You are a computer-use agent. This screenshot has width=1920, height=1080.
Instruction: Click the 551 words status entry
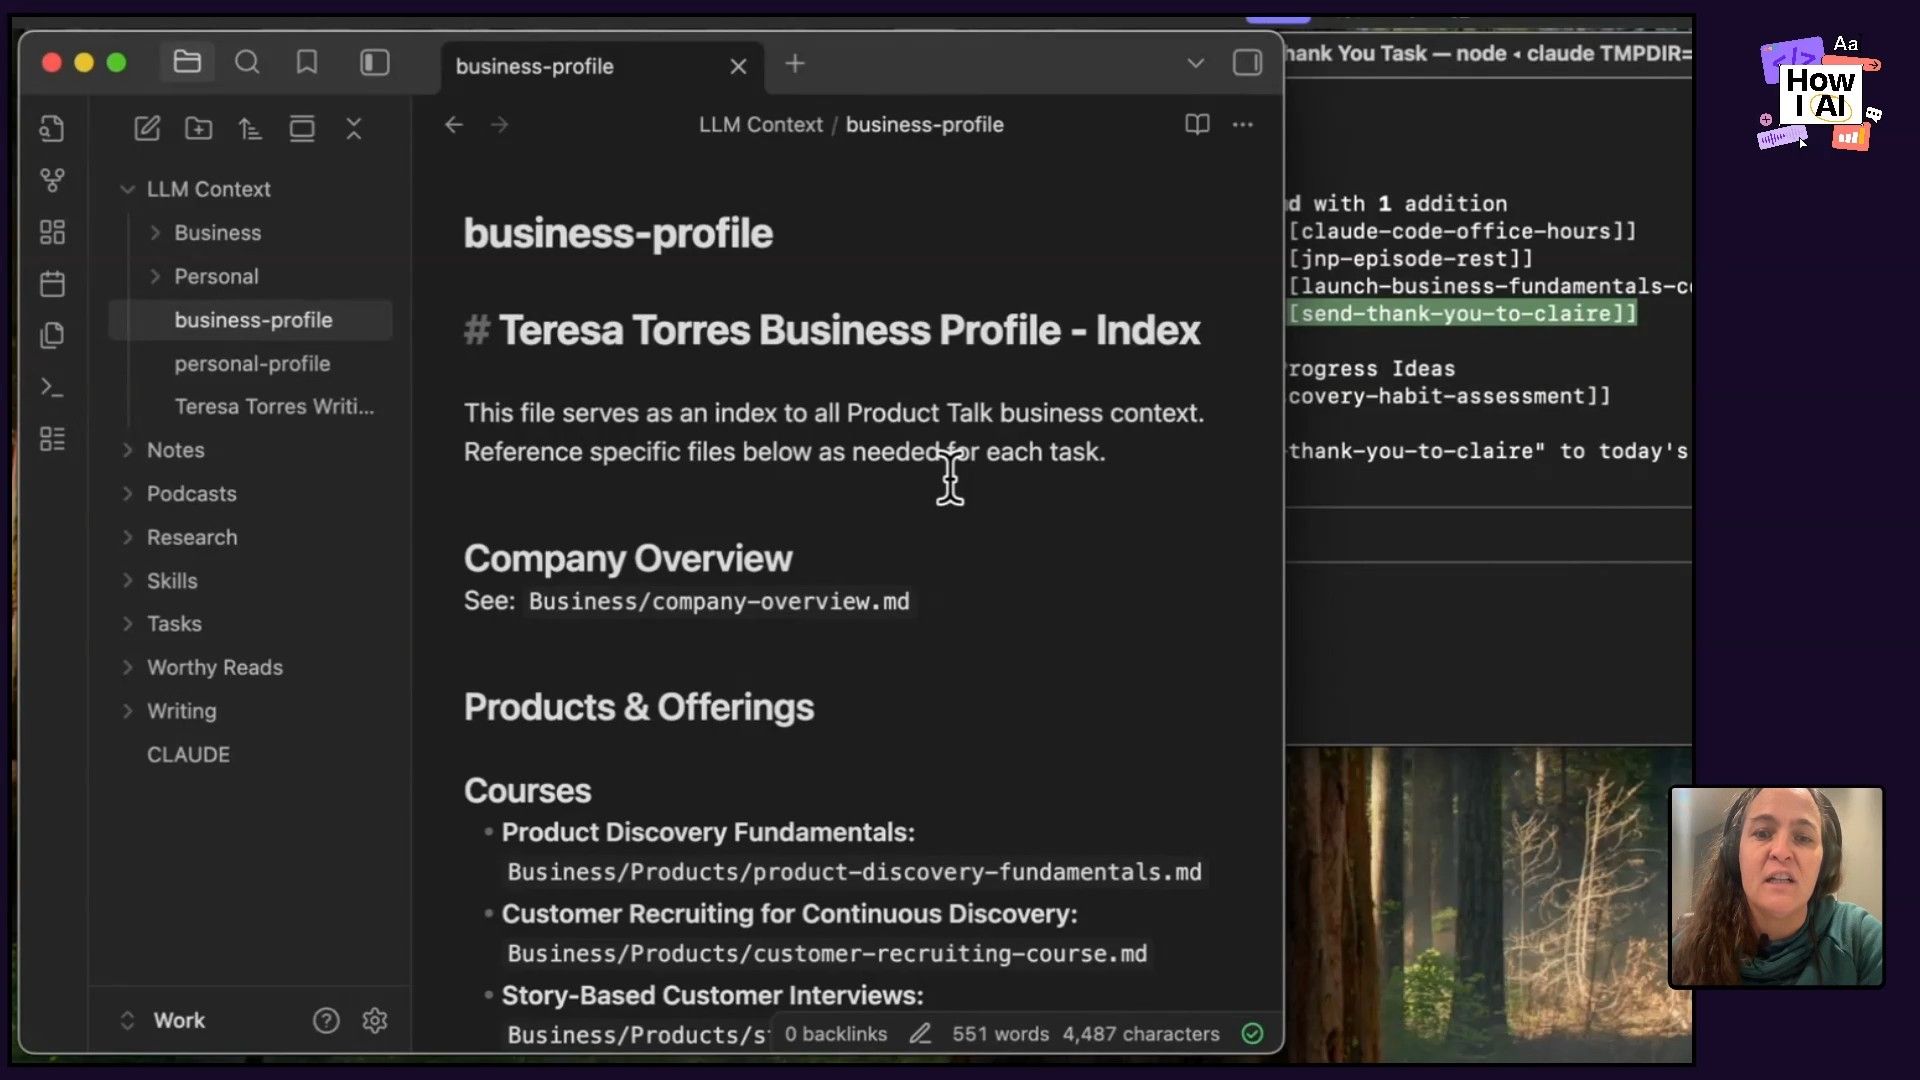click(x=1000, y=1034)
